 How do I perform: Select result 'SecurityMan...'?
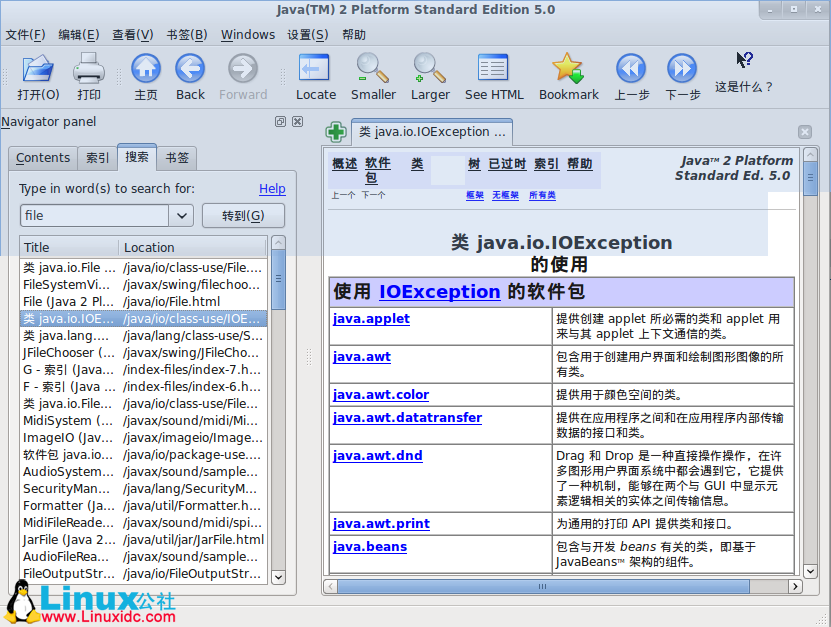pyautogui.click(x=143, y=488)
